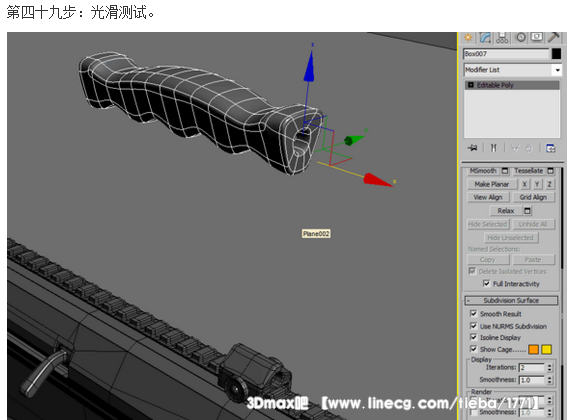The image size is (568, 420).
Task: Toggle Full Interactivity checkbox
Action: tap(486, 283)
